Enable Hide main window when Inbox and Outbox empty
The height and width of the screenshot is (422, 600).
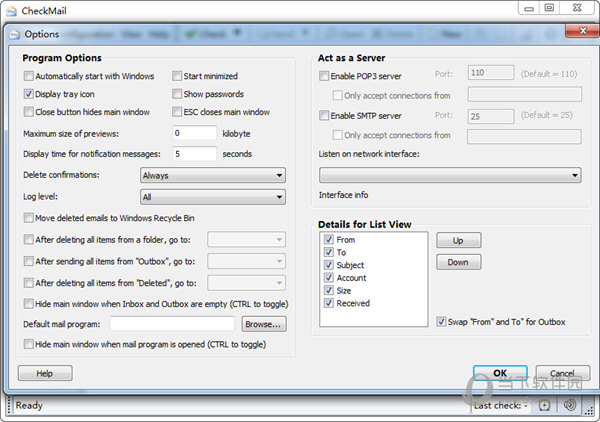(x=29, y=304)
